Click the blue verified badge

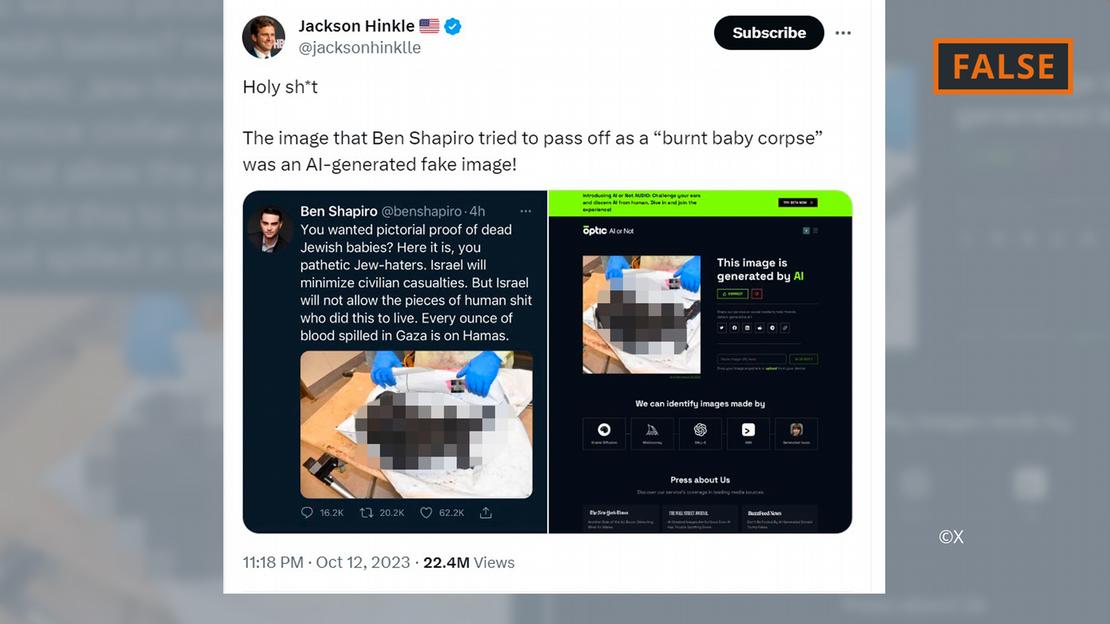pyautogui.click(x=453, y=26)
